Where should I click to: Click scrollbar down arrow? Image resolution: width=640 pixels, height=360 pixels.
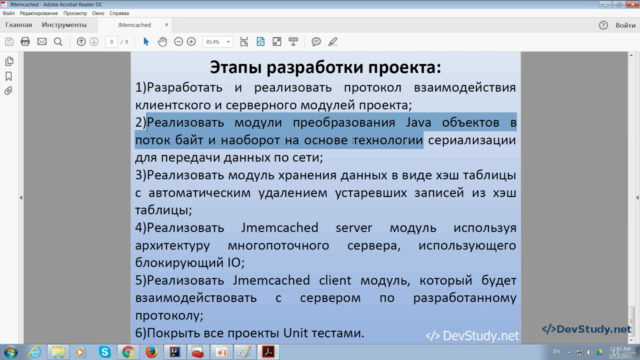(x=631, y=340)
